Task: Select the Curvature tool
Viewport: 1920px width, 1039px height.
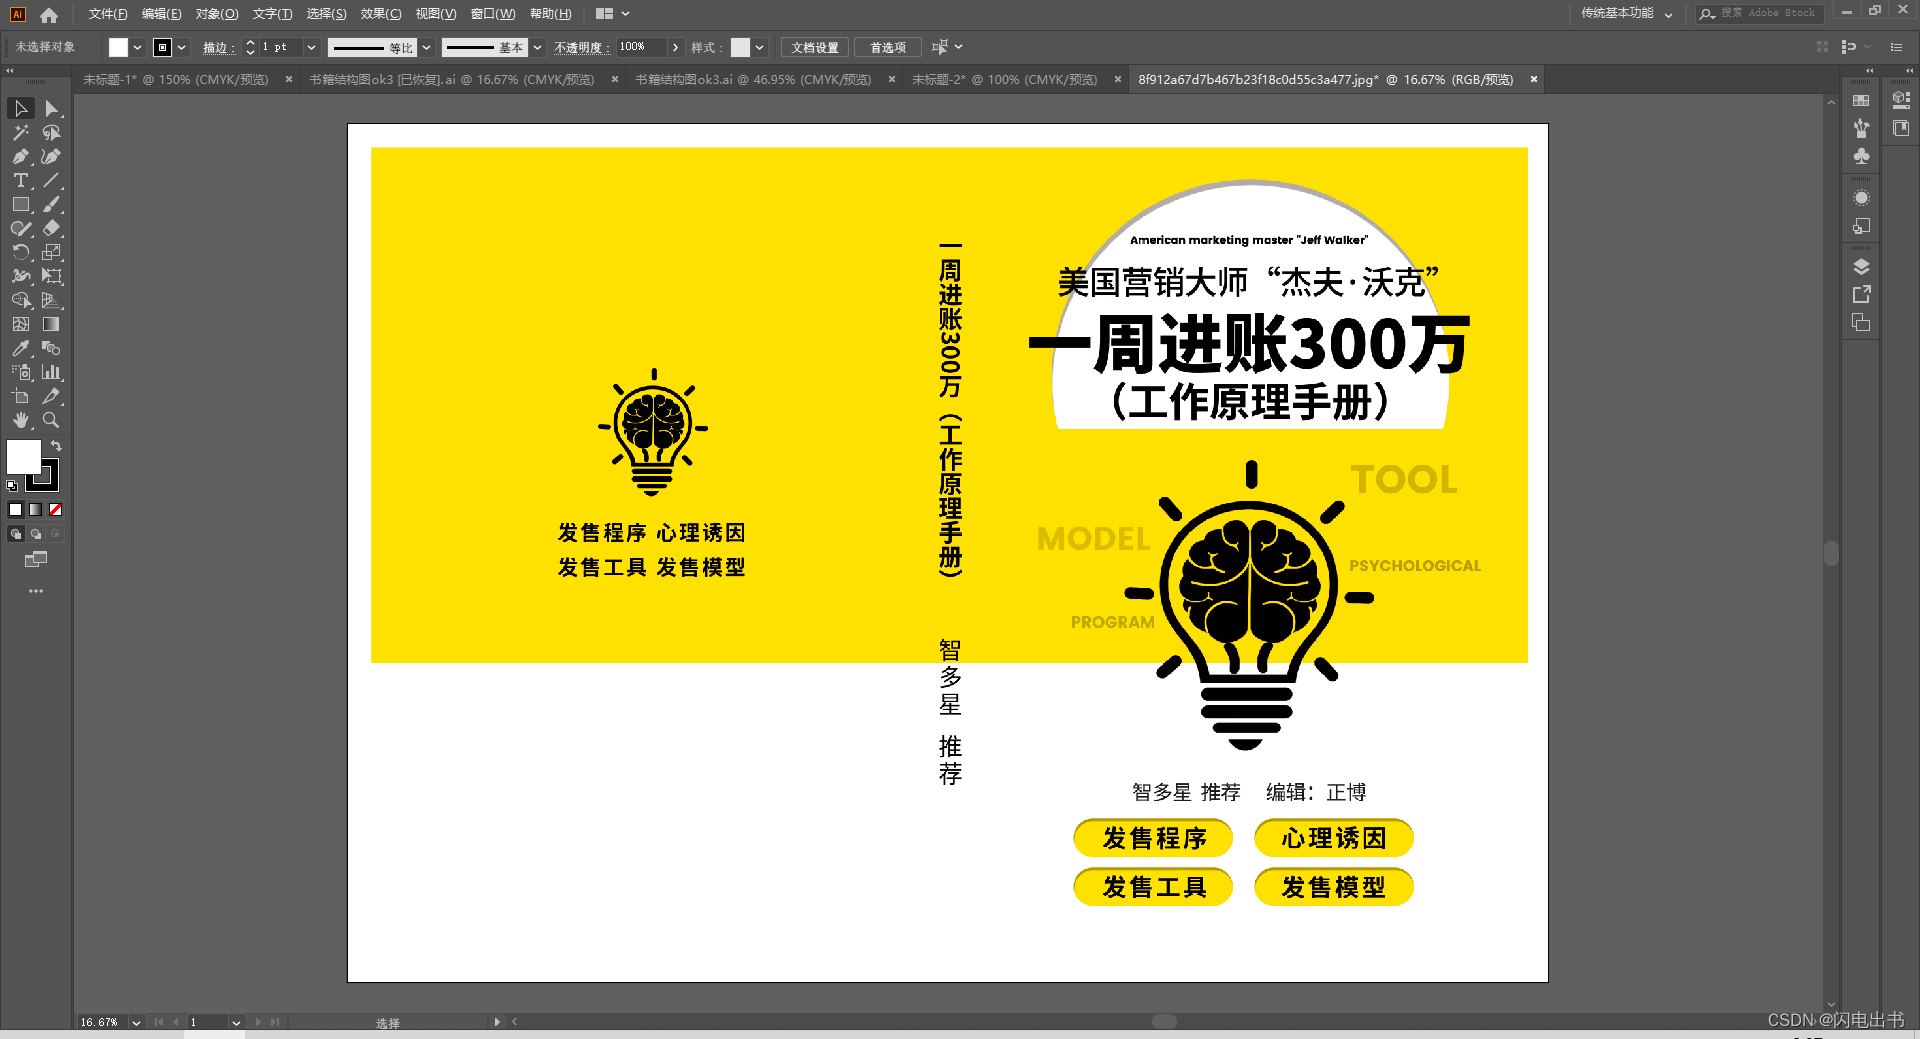Action: click(51, 156)
